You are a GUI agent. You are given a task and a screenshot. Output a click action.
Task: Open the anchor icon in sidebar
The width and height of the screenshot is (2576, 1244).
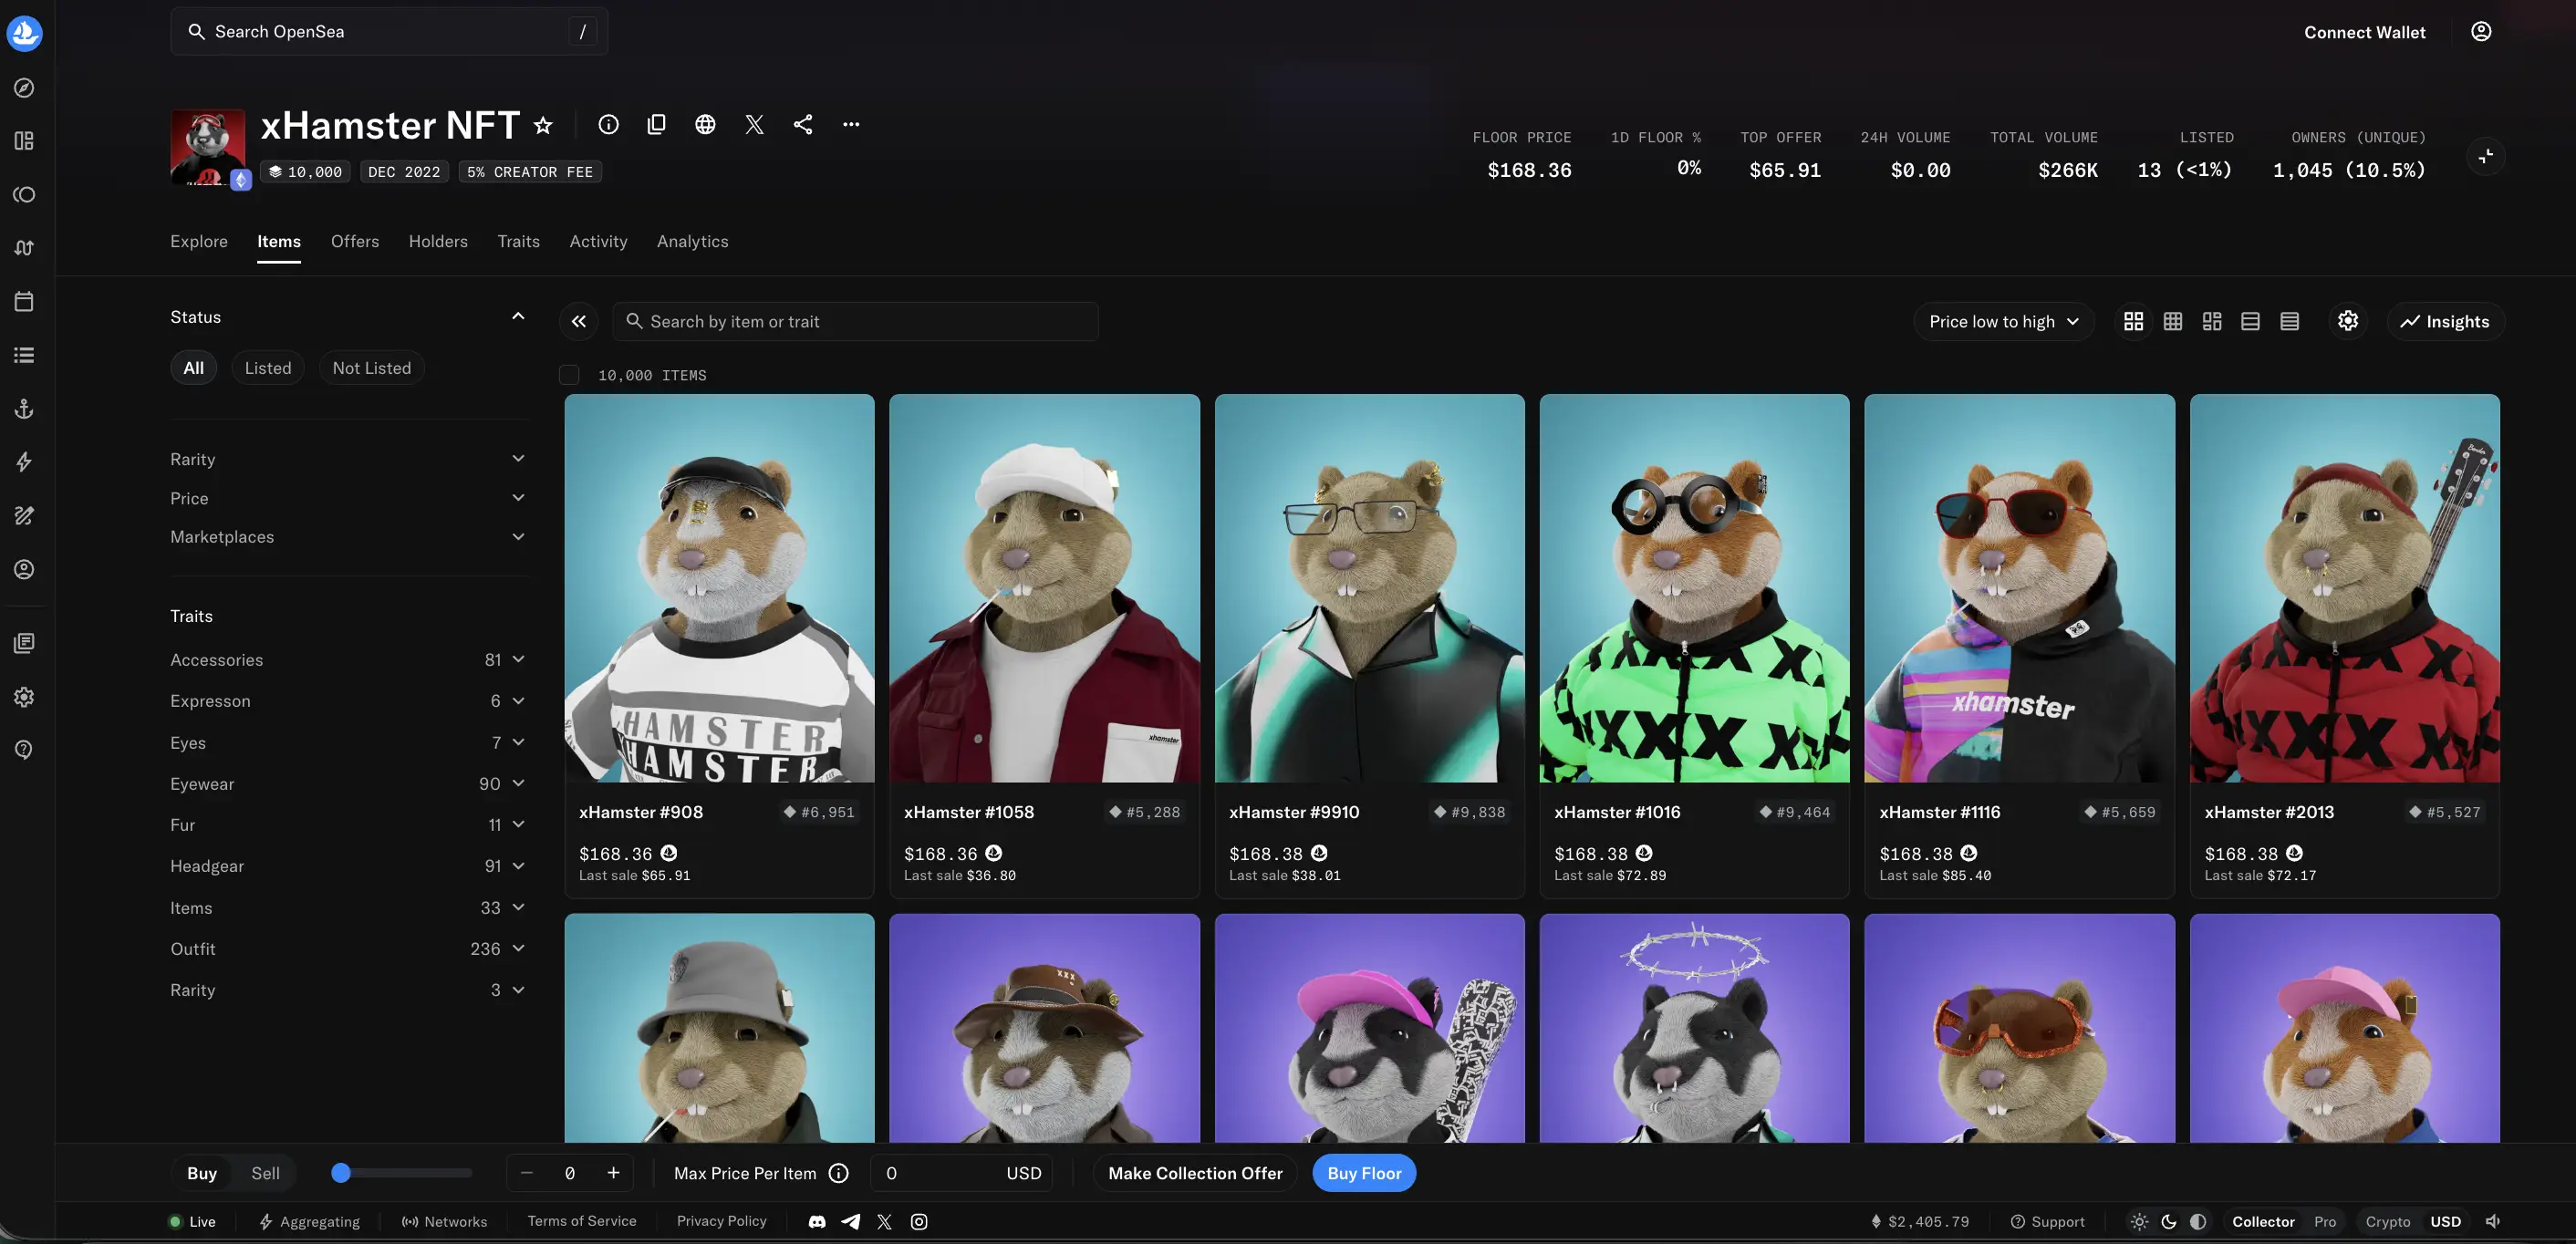pos(24,408)
